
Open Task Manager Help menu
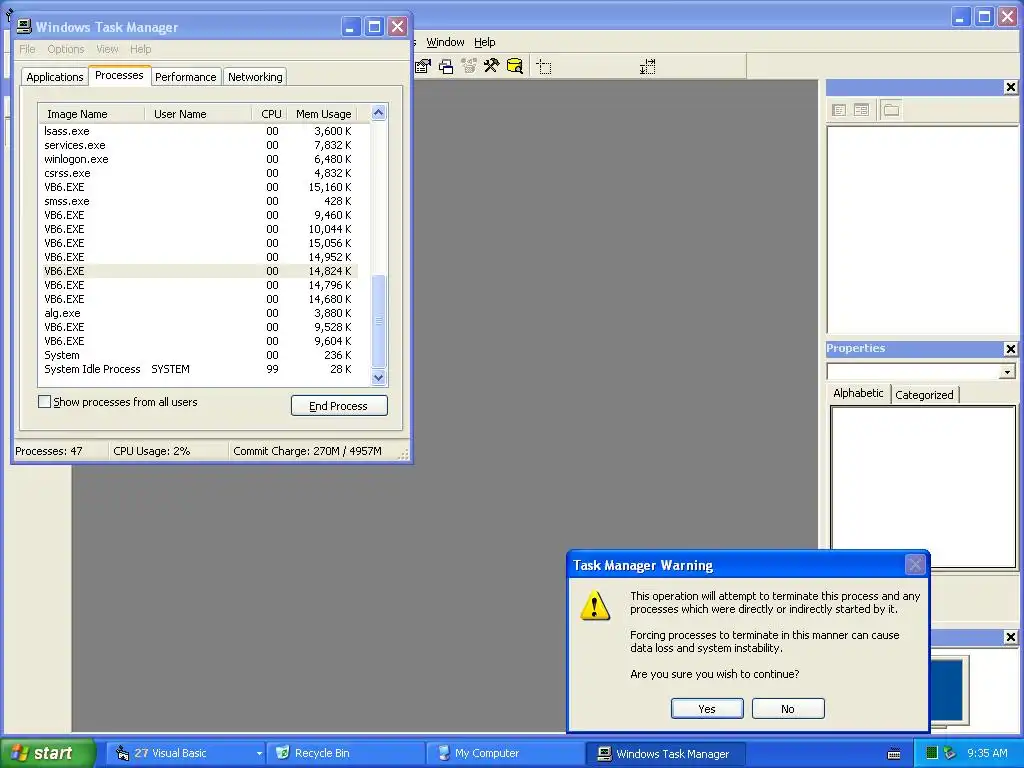pos(140,49)
